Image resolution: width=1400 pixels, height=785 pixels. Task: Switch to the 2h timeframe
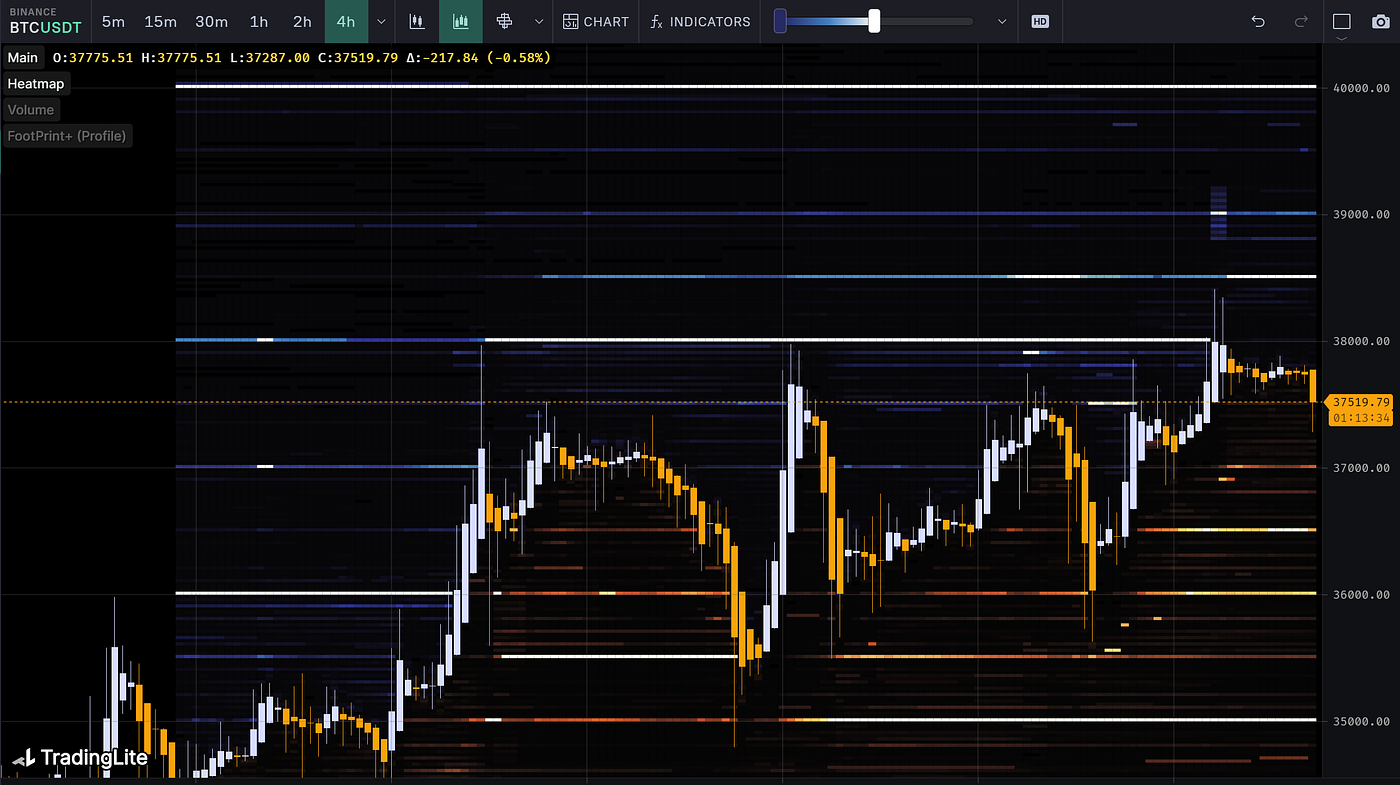pyautogui.click(x=302, y=21)
